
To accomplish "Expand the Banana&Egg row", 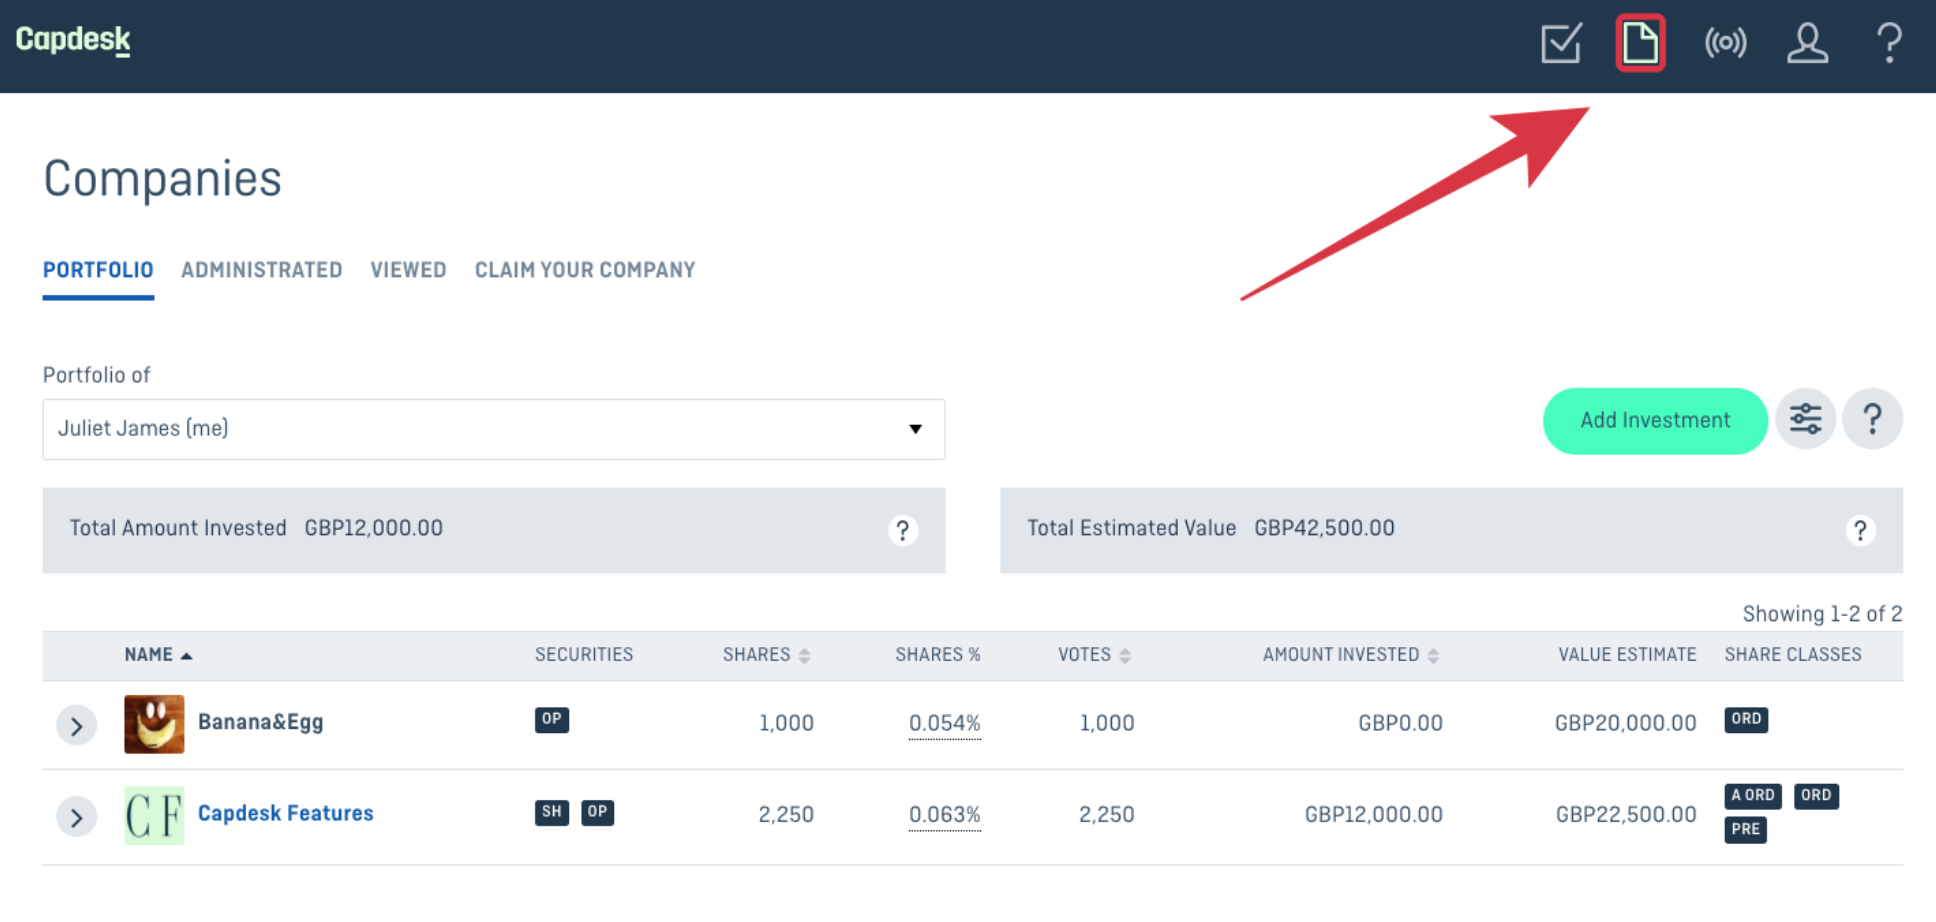I will [x=76, y=726].
